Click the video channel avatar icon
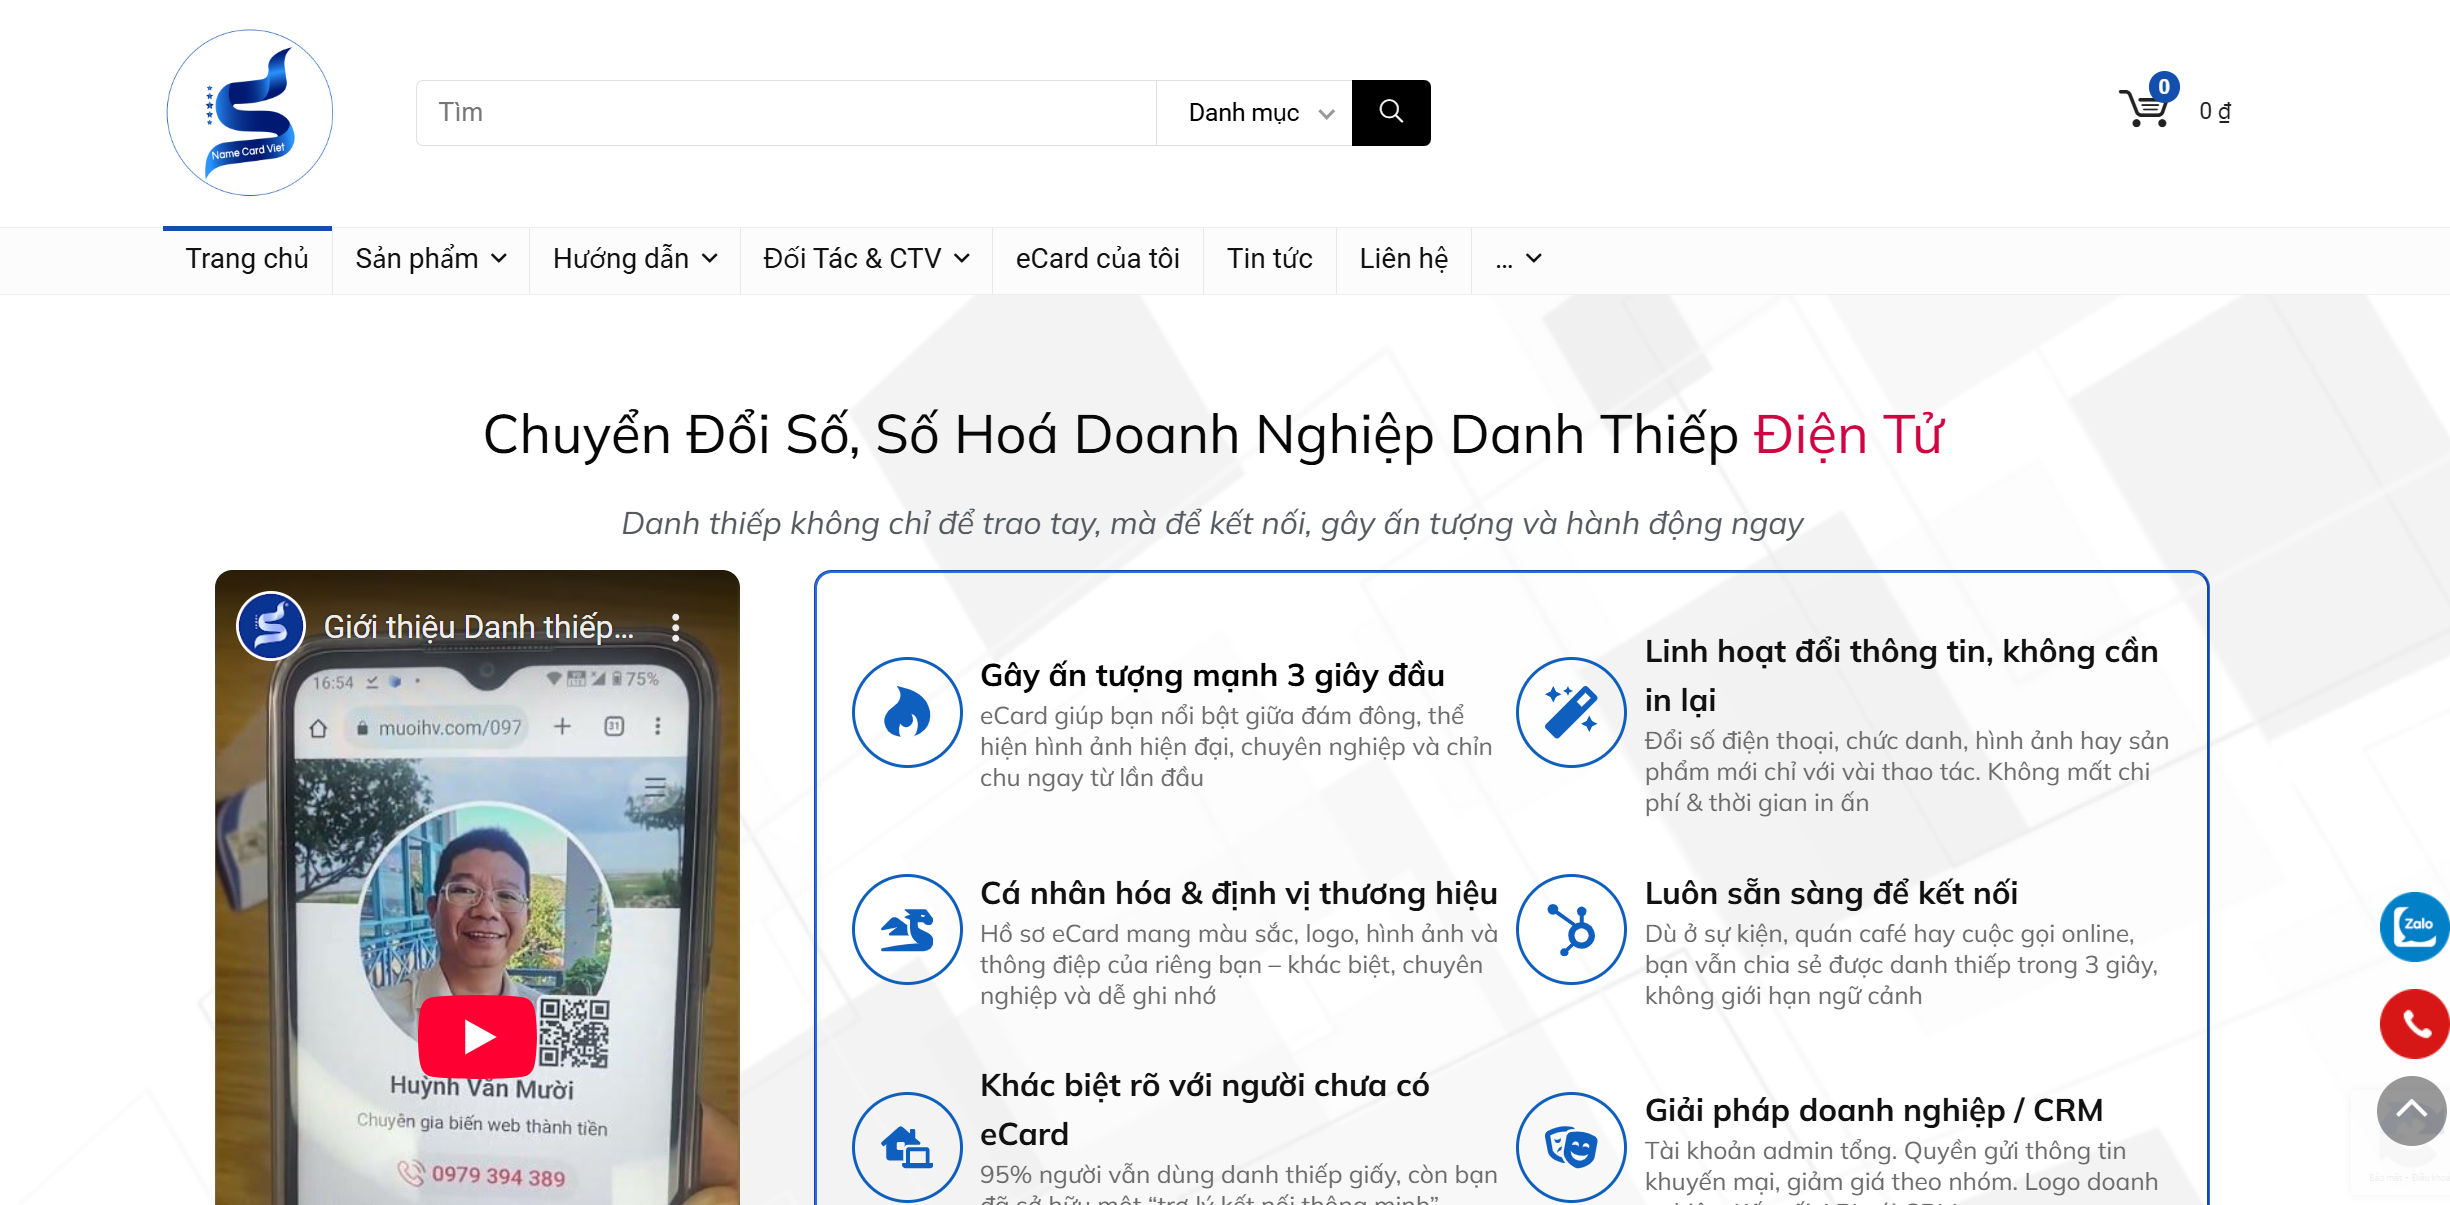Screen dimensions: 2450x1205 [271, 626]
